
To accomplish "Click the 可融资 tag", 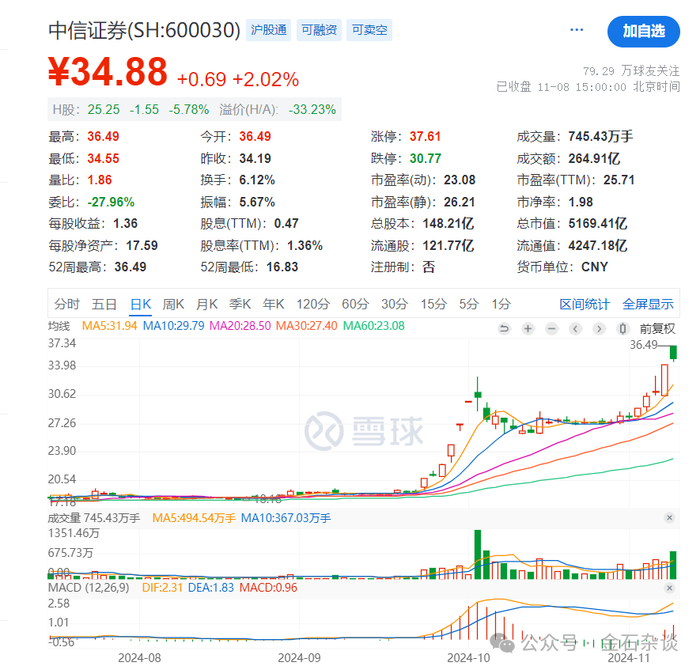I will [x=319, y=30].
